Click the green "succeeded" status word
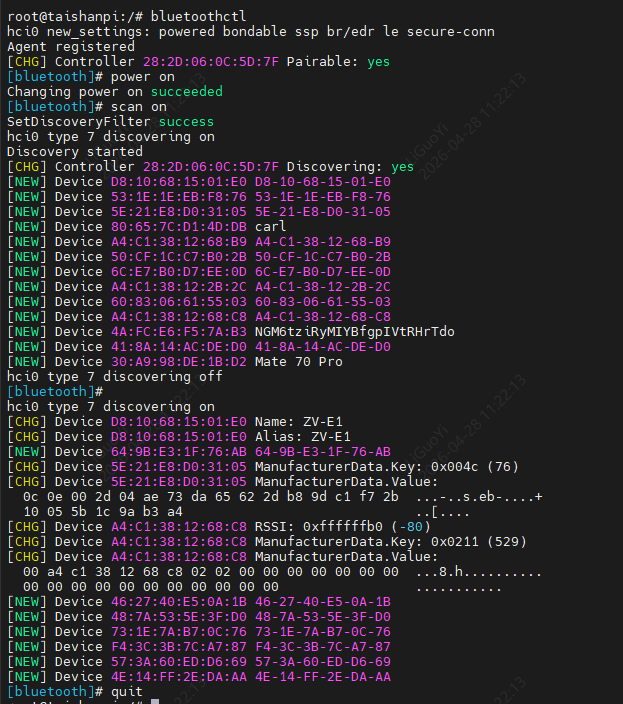This screenshot has height=704, width=623. click(x=187, y=92)
